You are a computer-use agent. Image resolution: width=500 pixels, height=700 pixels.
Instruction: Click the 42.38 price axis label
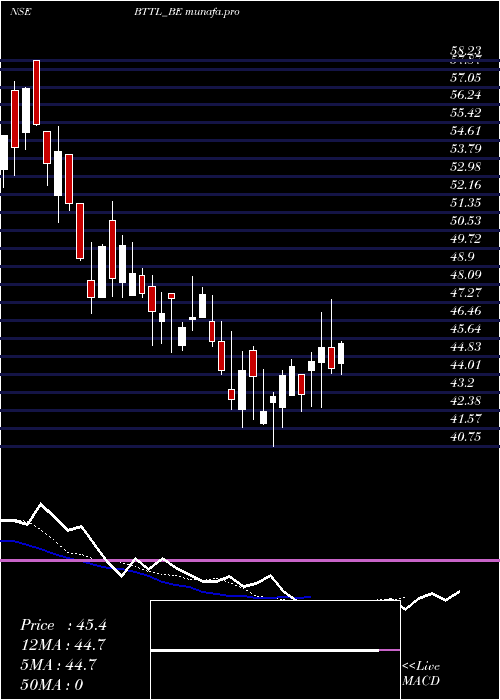pos(466,401)
